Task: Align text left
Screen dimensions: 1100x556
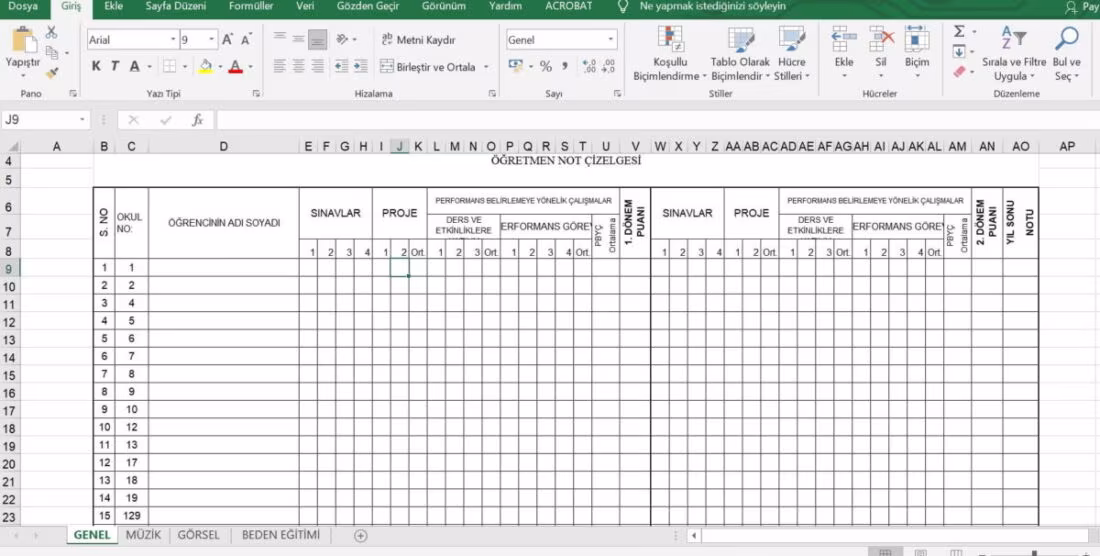Action: (280, 67)
